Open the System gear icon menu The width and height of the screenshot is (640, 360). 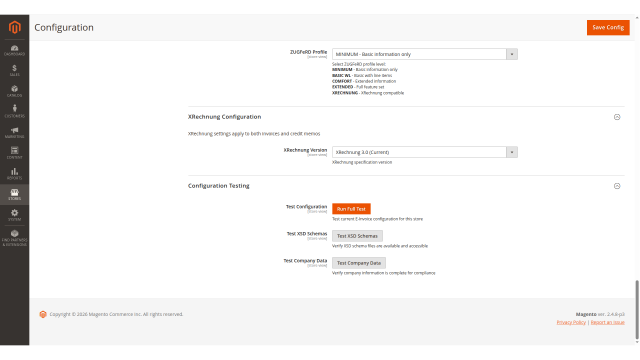tap(15, 215)
